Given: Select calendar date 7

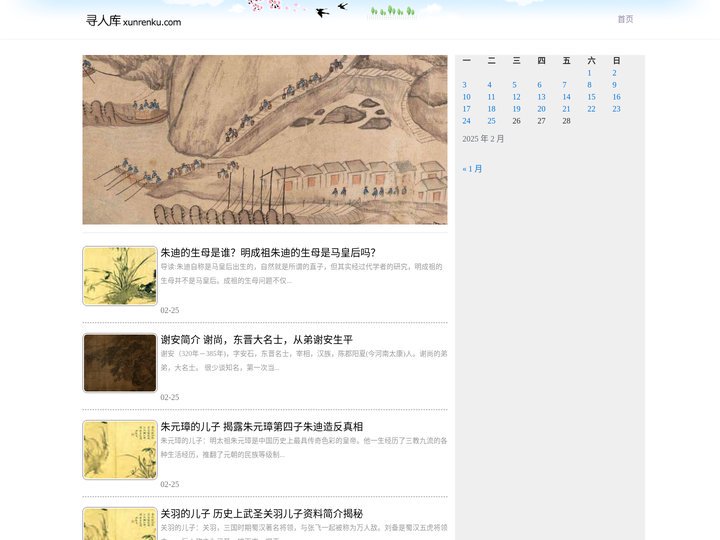Looking at the screenshot, I should [x=564, y=85].
